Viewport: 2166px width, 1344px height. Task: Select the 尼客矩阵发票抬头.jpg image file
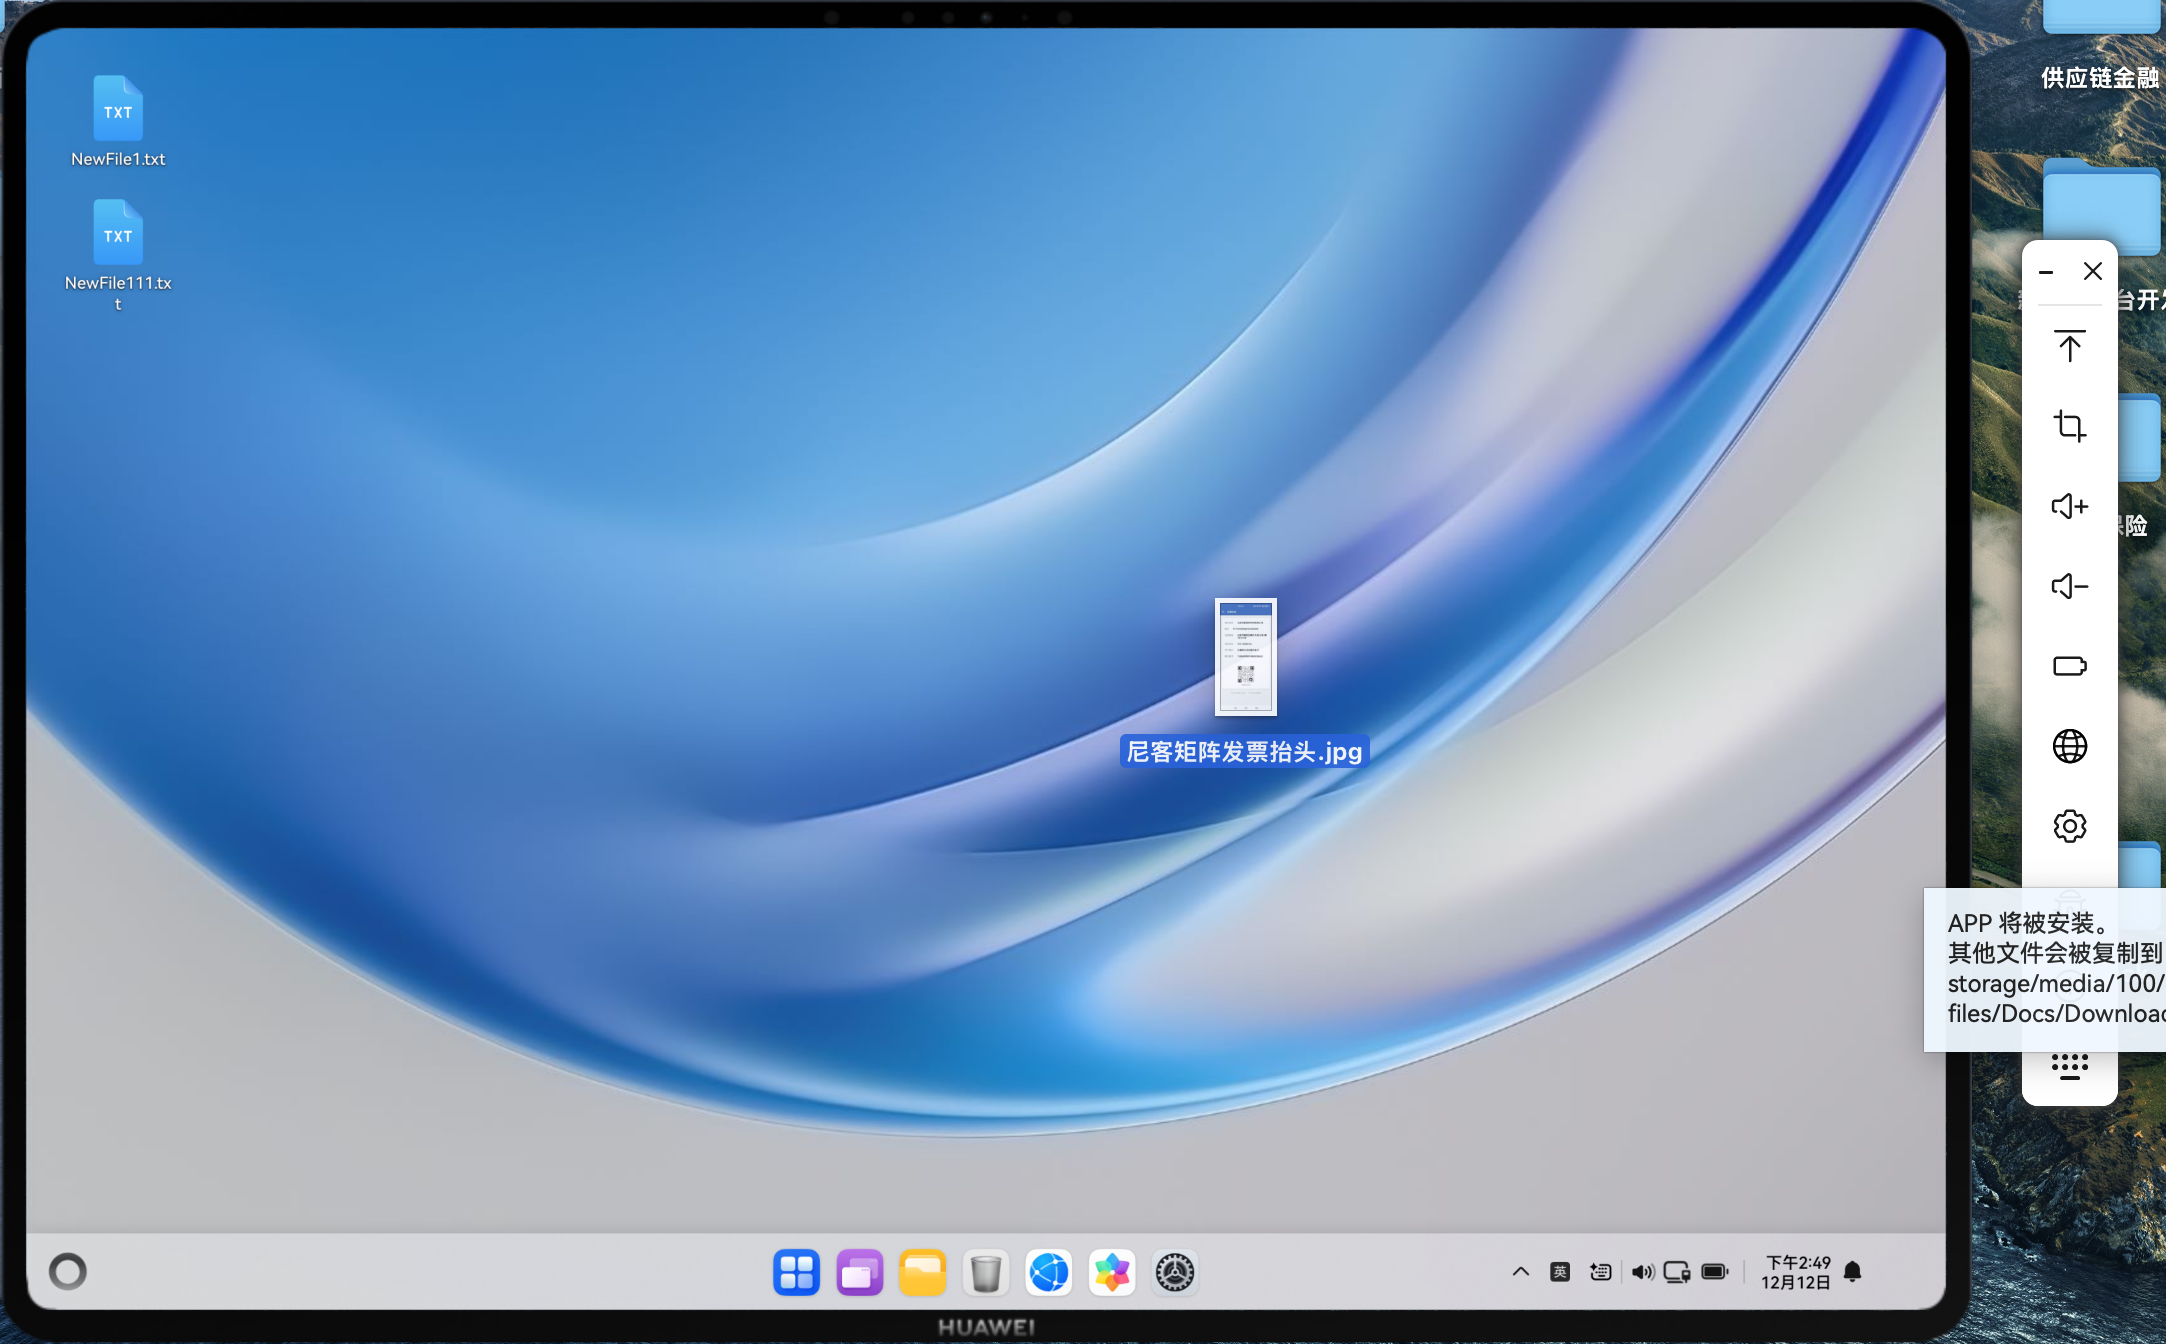pos(1245,658)
